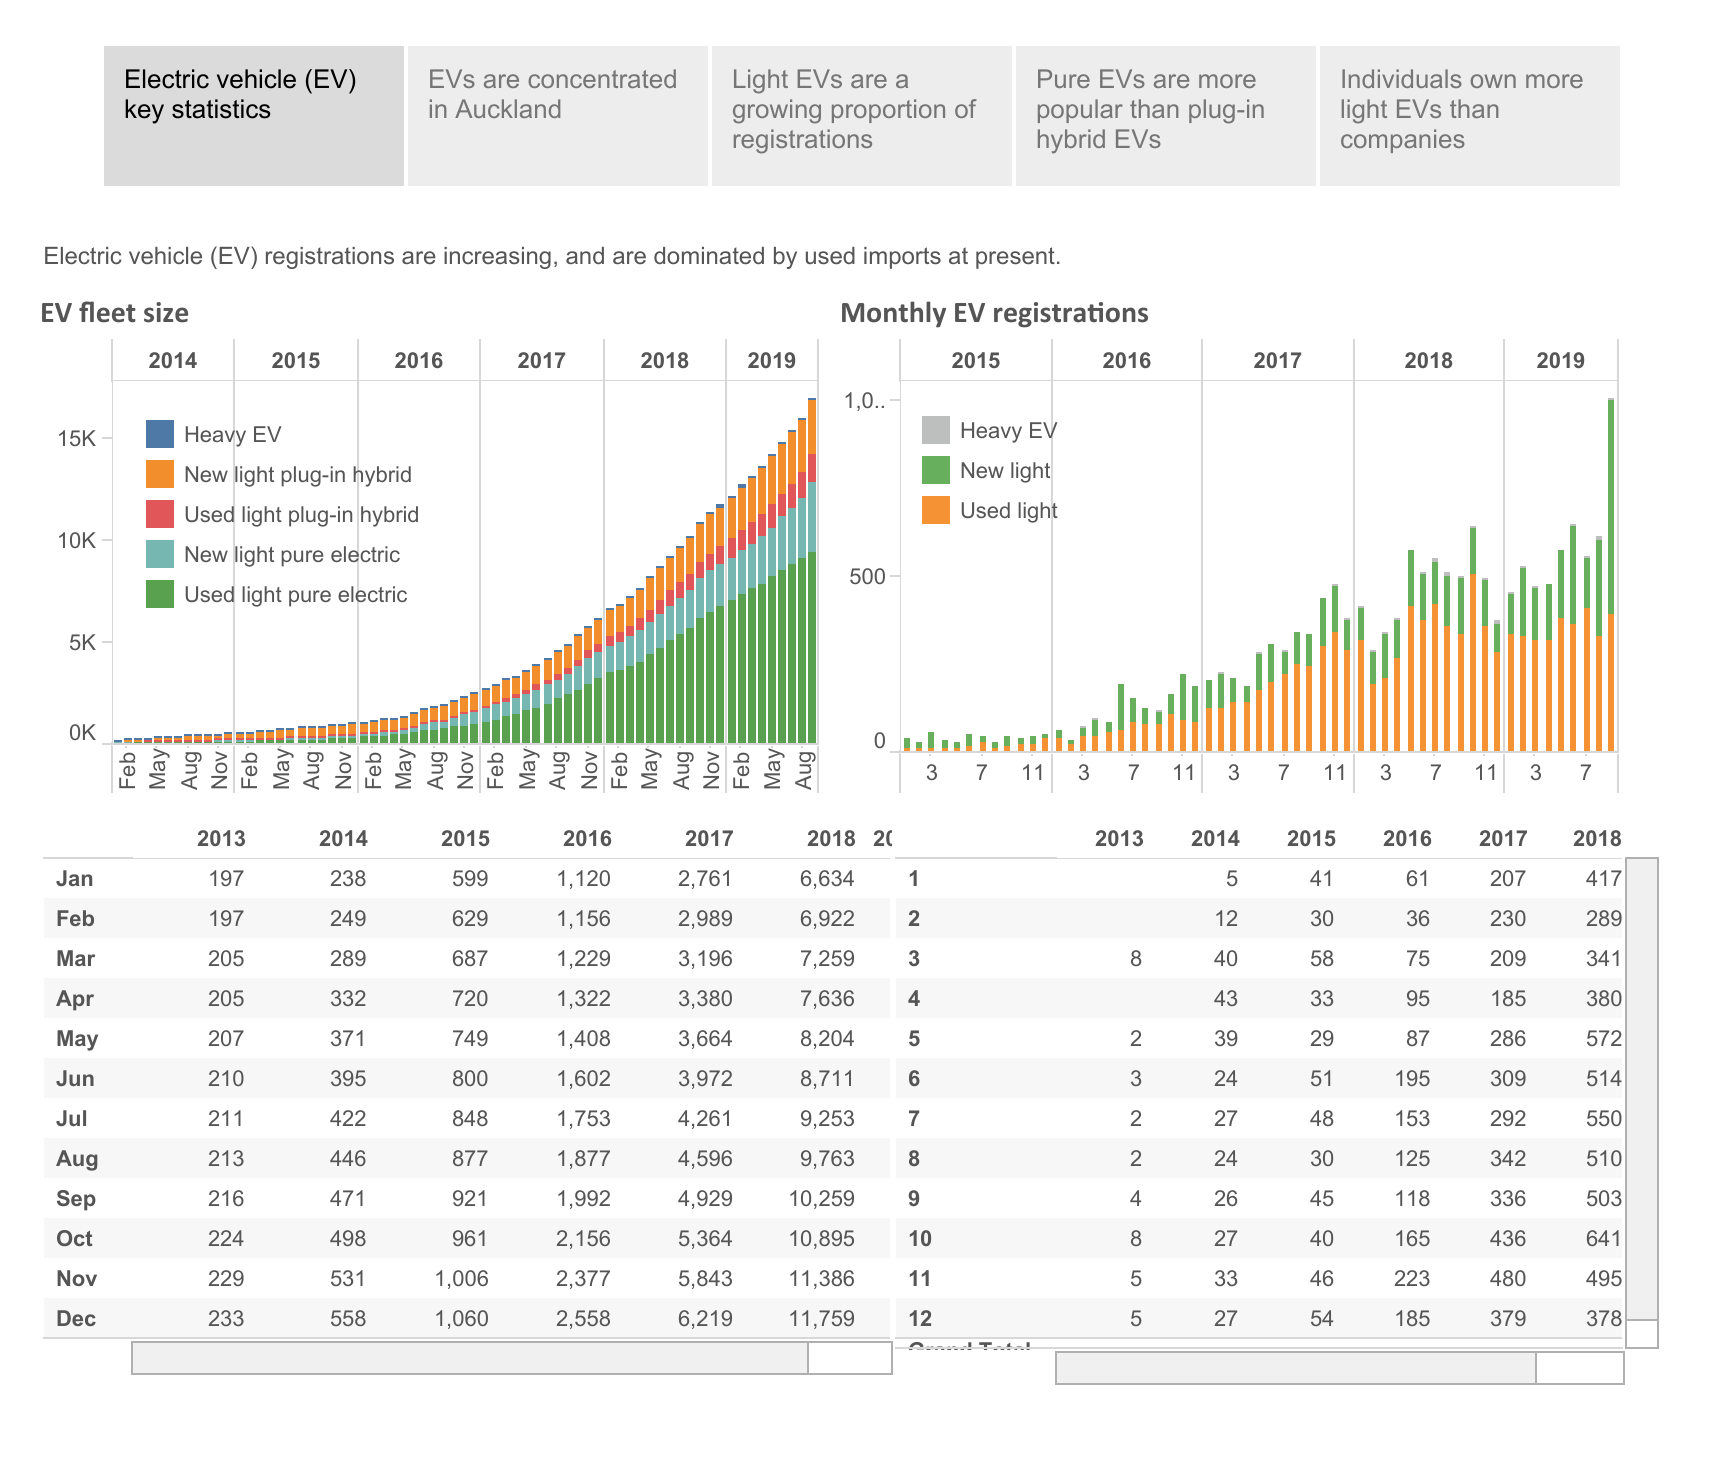Click the grey Heavy EV swatch in monthly legend
The image size is (1718, 1458).
(936, 430)
